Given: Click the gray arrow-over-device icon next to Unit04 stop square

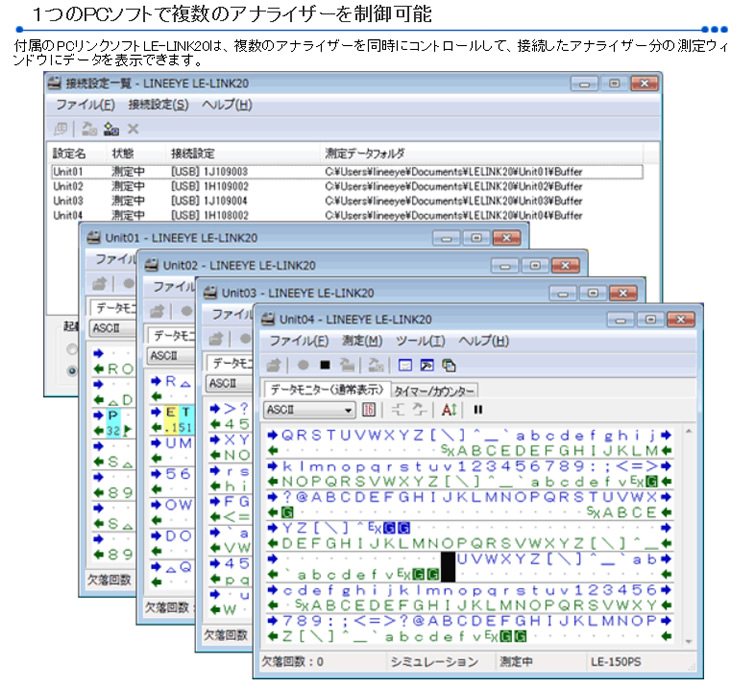Looking at the screenshot, I should [347, 365].
